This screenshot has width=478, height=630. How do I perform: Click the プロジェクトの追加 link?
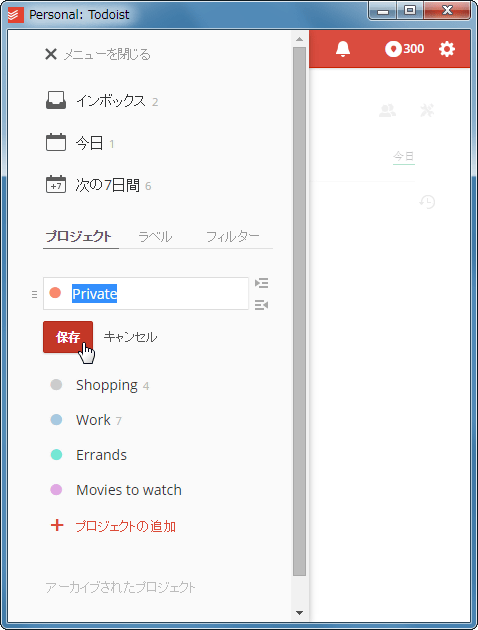(x=126, y=526)
